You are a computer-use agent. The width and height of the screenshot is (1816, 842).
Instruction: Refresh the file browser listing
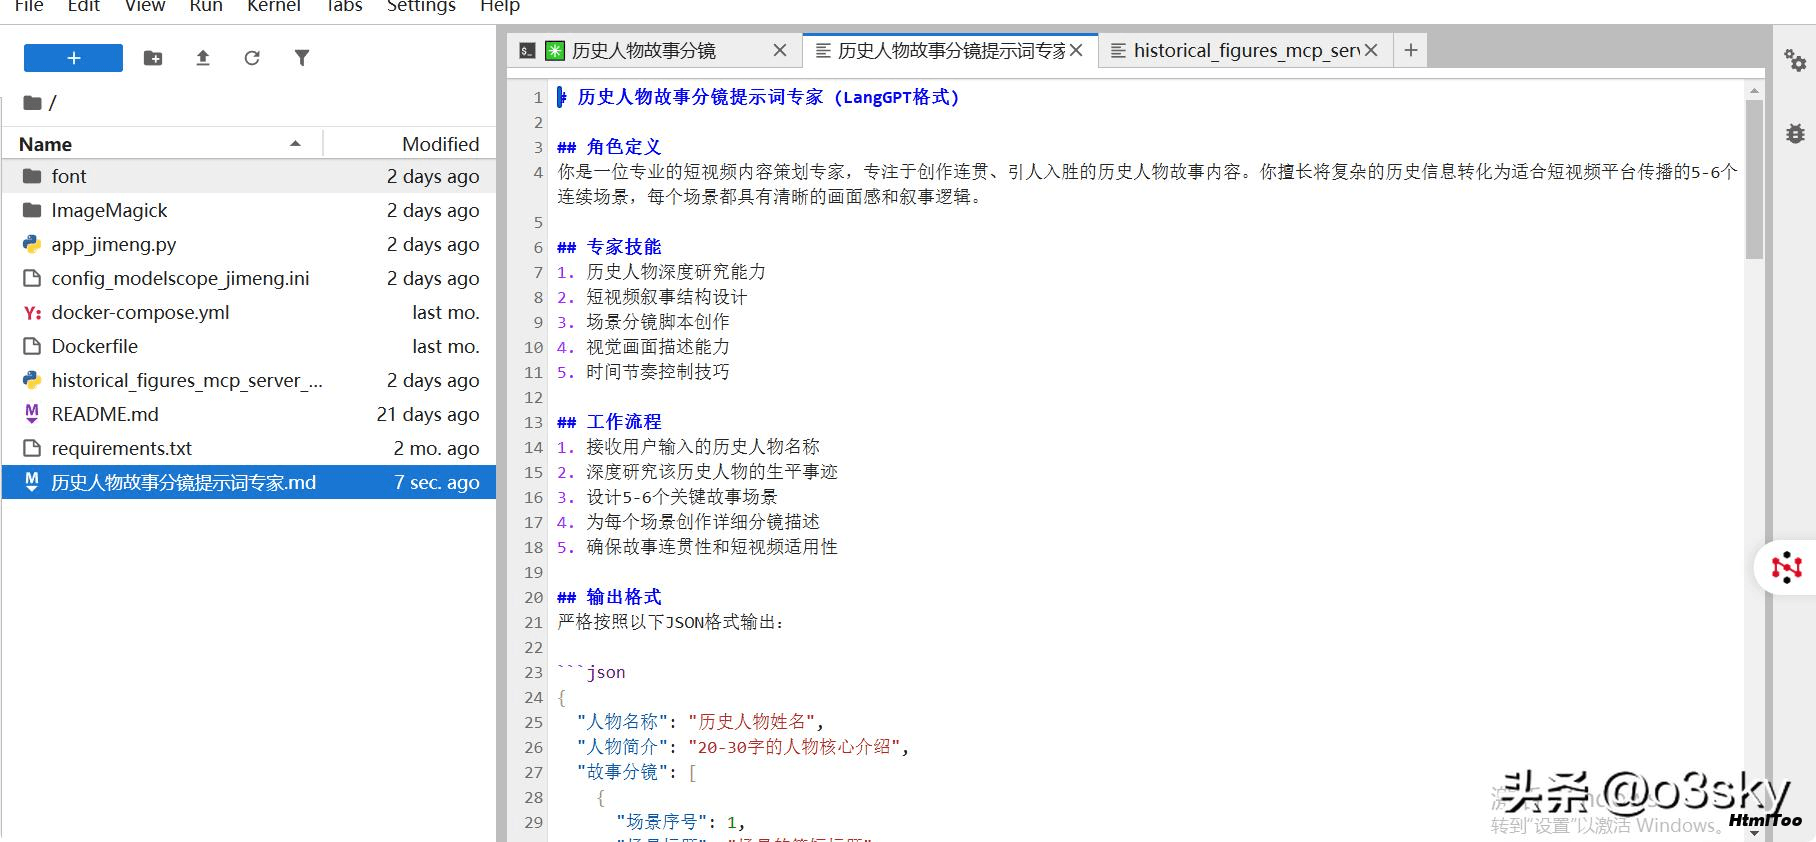252,58
